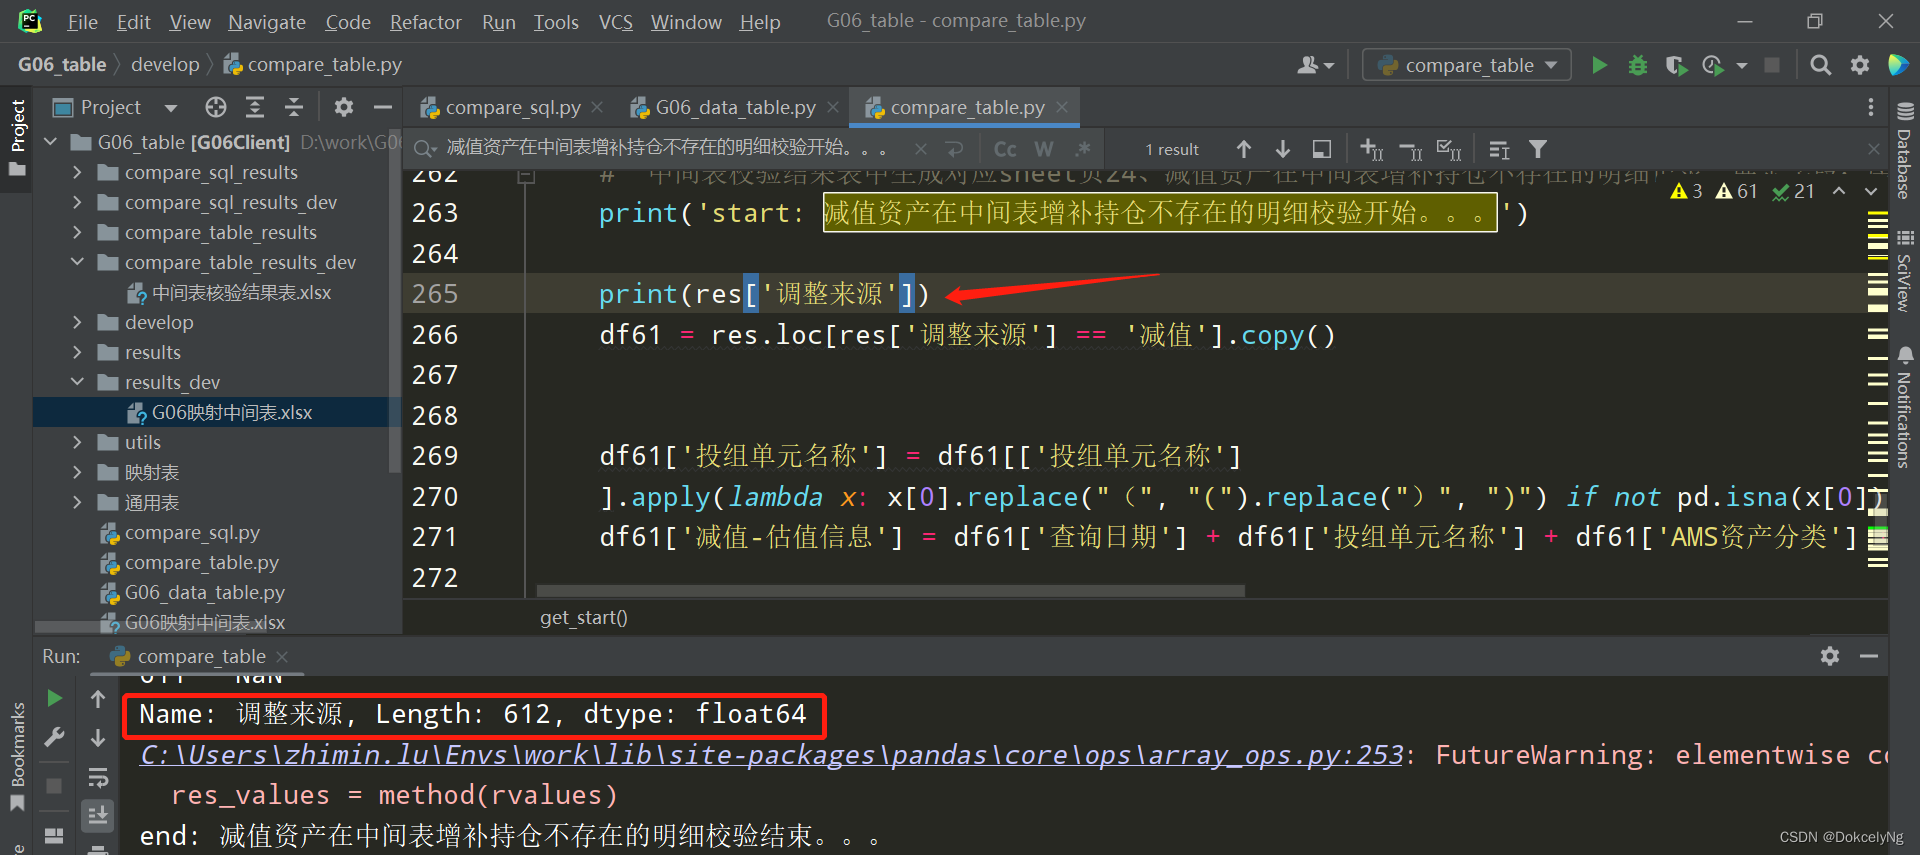This screenshot has height=855, width=1920.
Task: Toggle soft-wrap in Run console
Action: pos(98,777)
